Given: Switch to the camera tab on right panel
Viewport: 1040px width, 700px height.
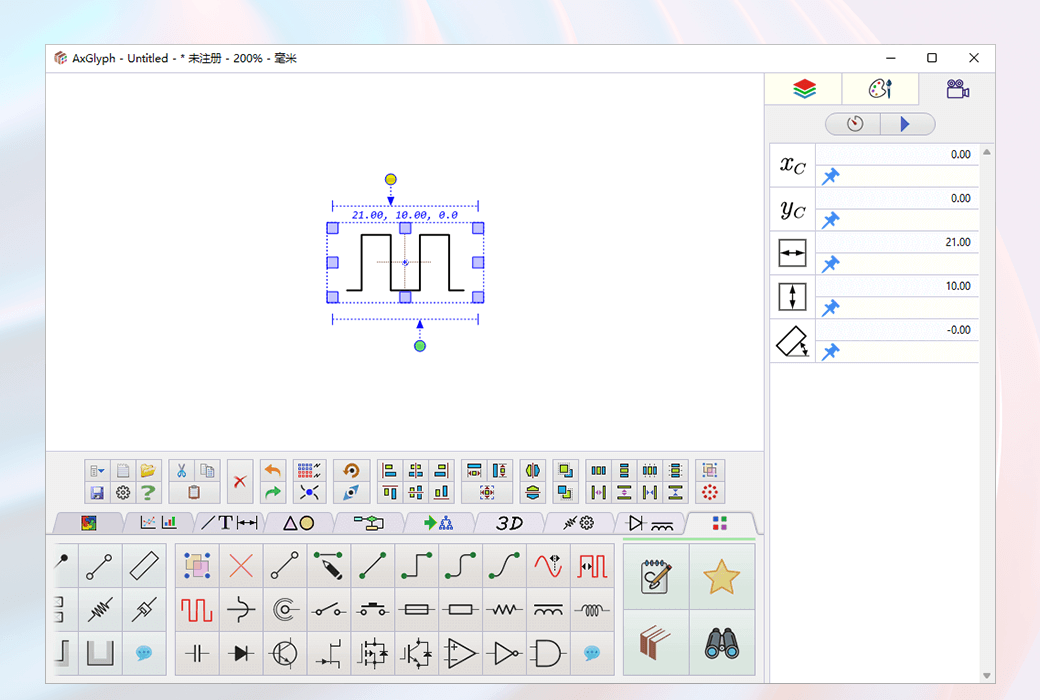Looking at the screenshot, I should pos(957,89).
